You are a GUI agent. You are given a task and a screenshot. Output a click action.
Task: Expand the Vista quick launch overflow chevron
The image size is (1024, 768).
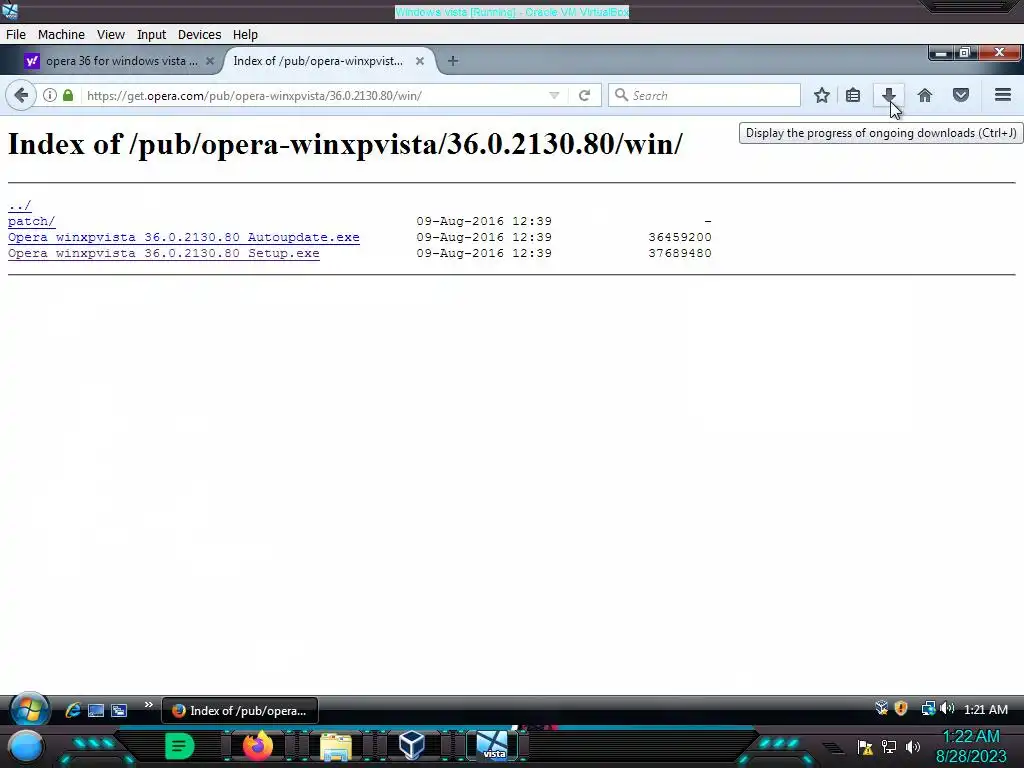point(148,705)
